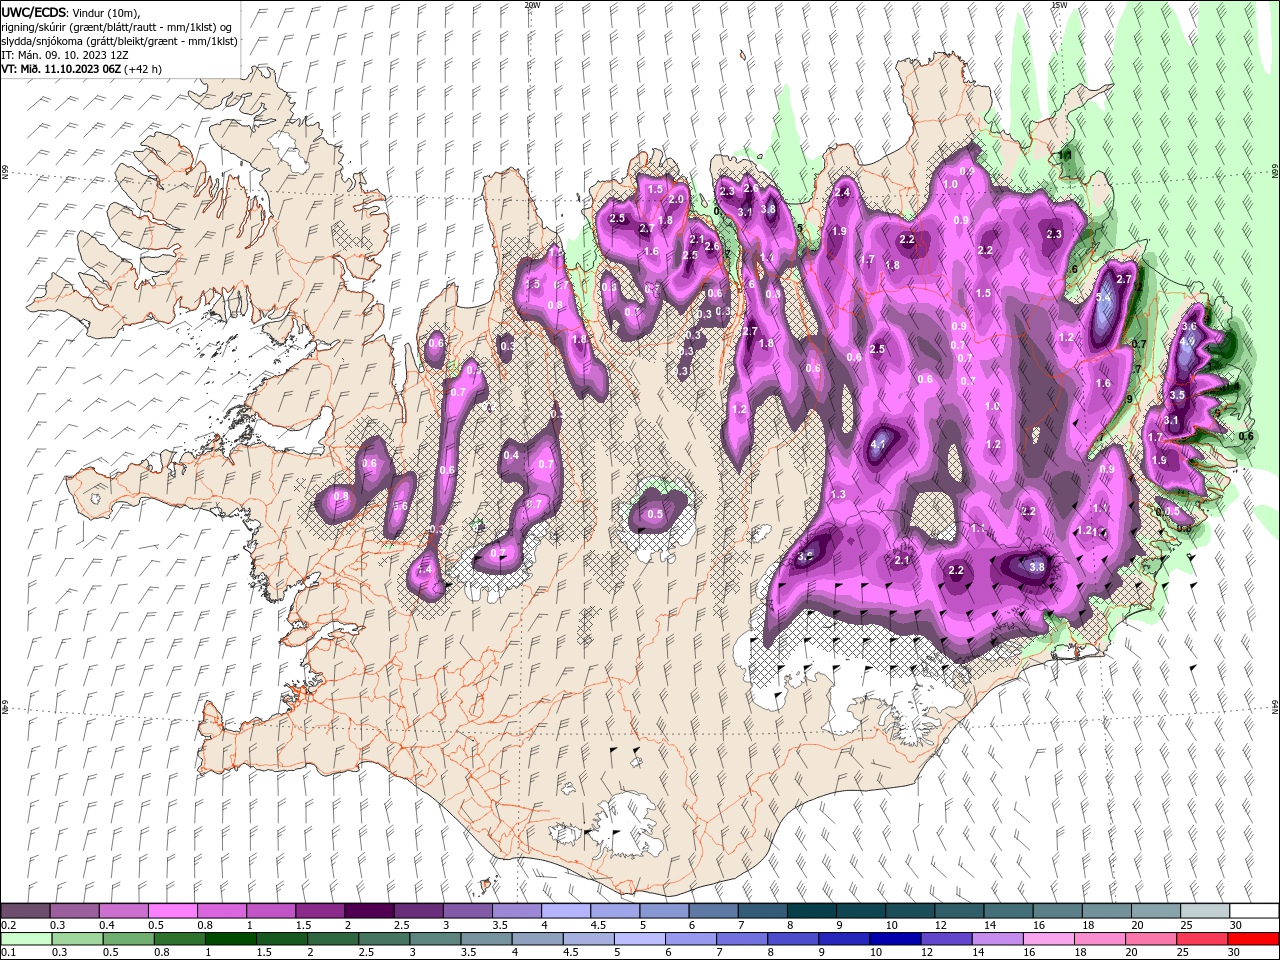Image resolution: width=1280 pixels, height=960 pixels.
Task: Pick upper legend swatch starting at 3
Action: click(467, 911)
